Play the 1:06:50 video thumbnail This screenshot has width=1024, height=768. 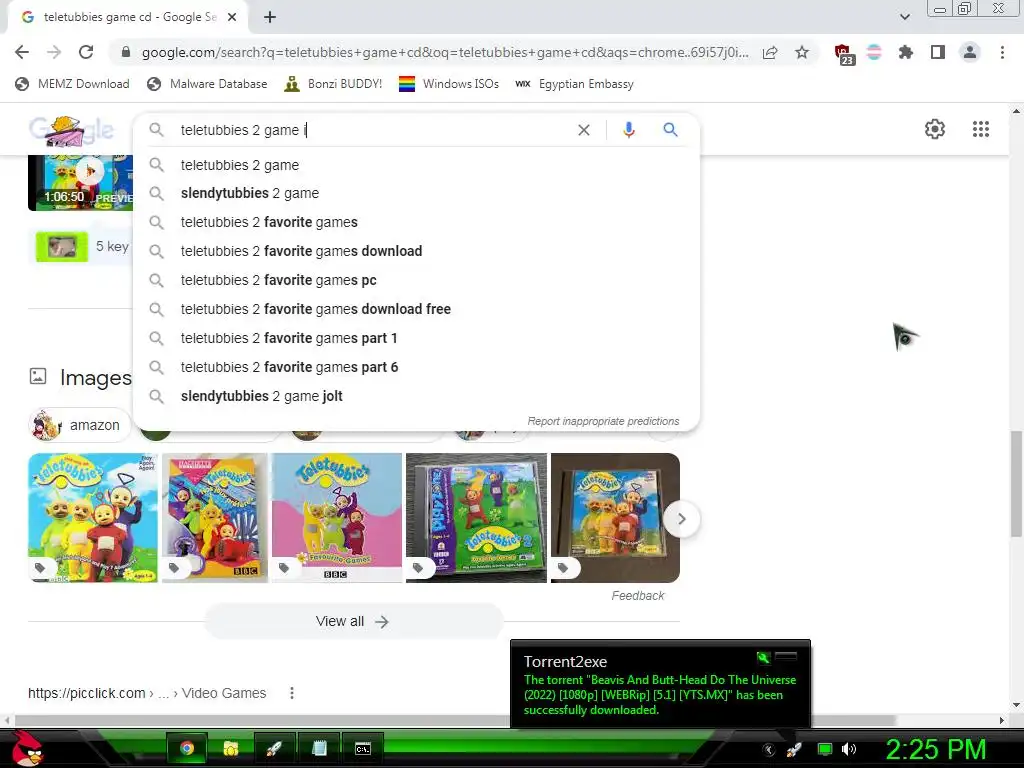click(80, 183)
